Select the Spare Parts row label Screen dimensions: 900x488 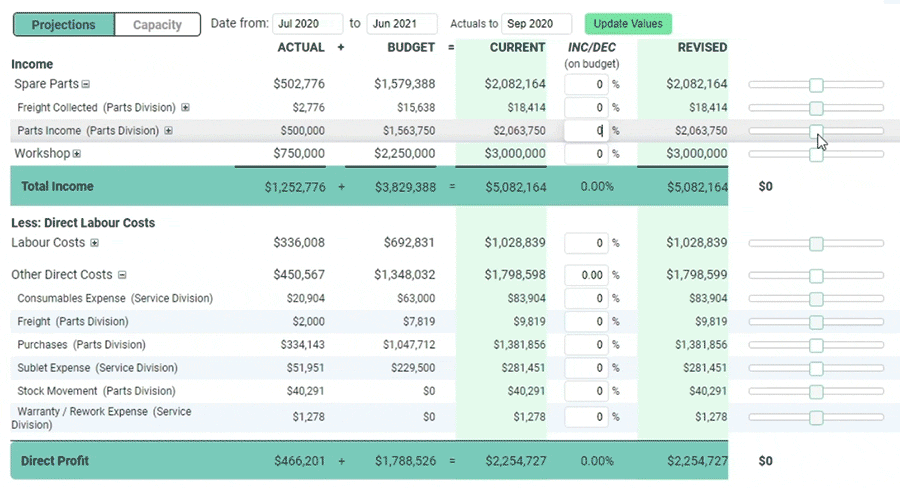[x=46, y=84]
